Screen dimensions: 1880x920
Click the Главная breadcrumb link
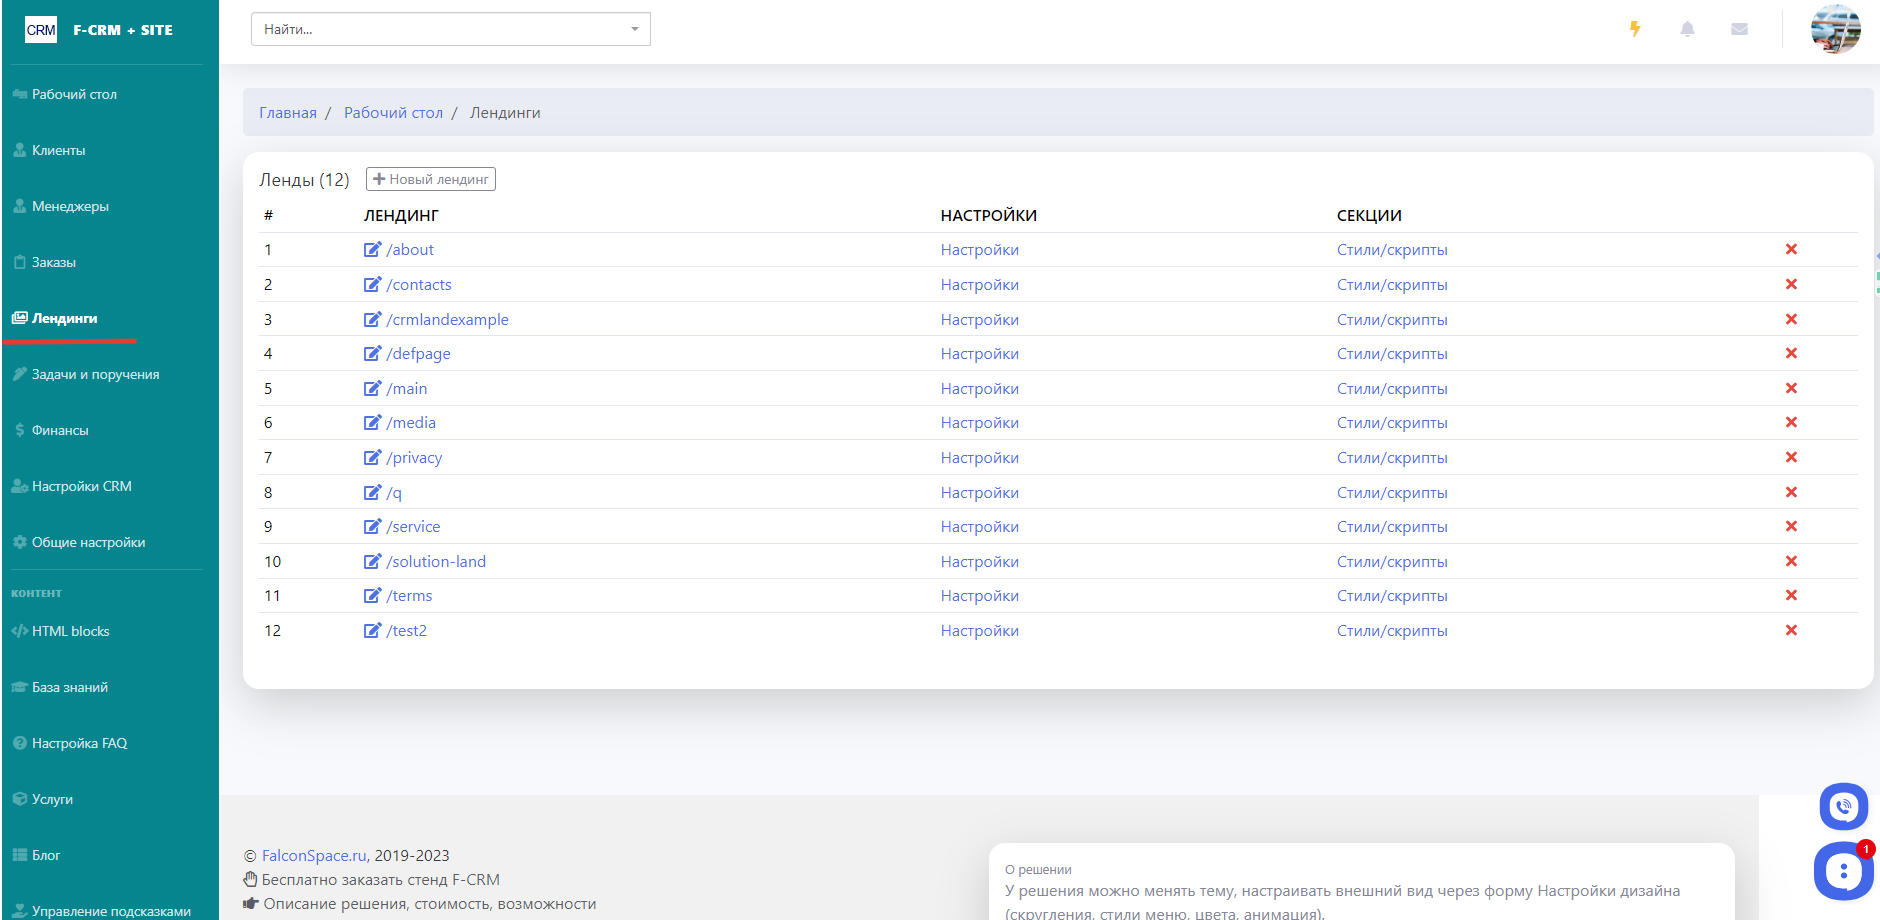click(x=288, y=113)
